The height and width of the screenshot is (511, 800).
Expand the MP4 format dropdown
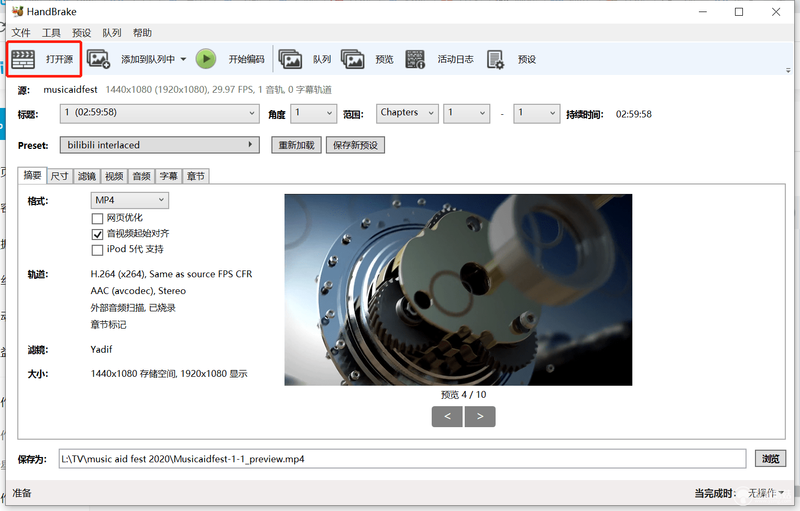[x=130, y=200]
